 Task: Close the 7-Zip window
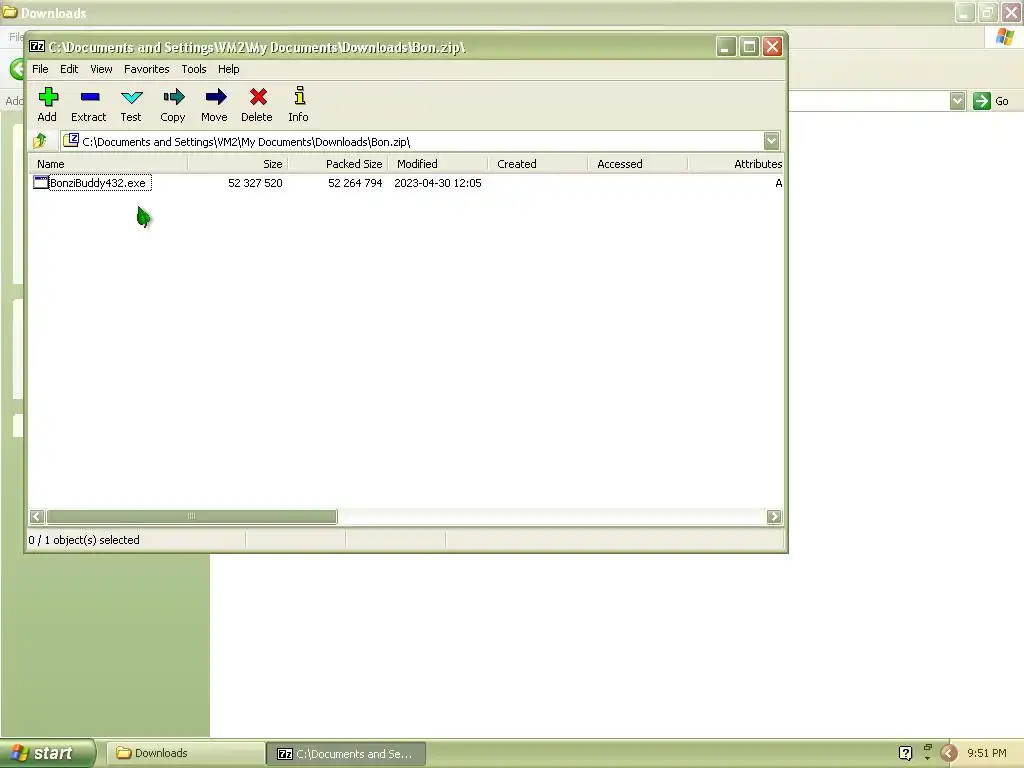(773, 46)
